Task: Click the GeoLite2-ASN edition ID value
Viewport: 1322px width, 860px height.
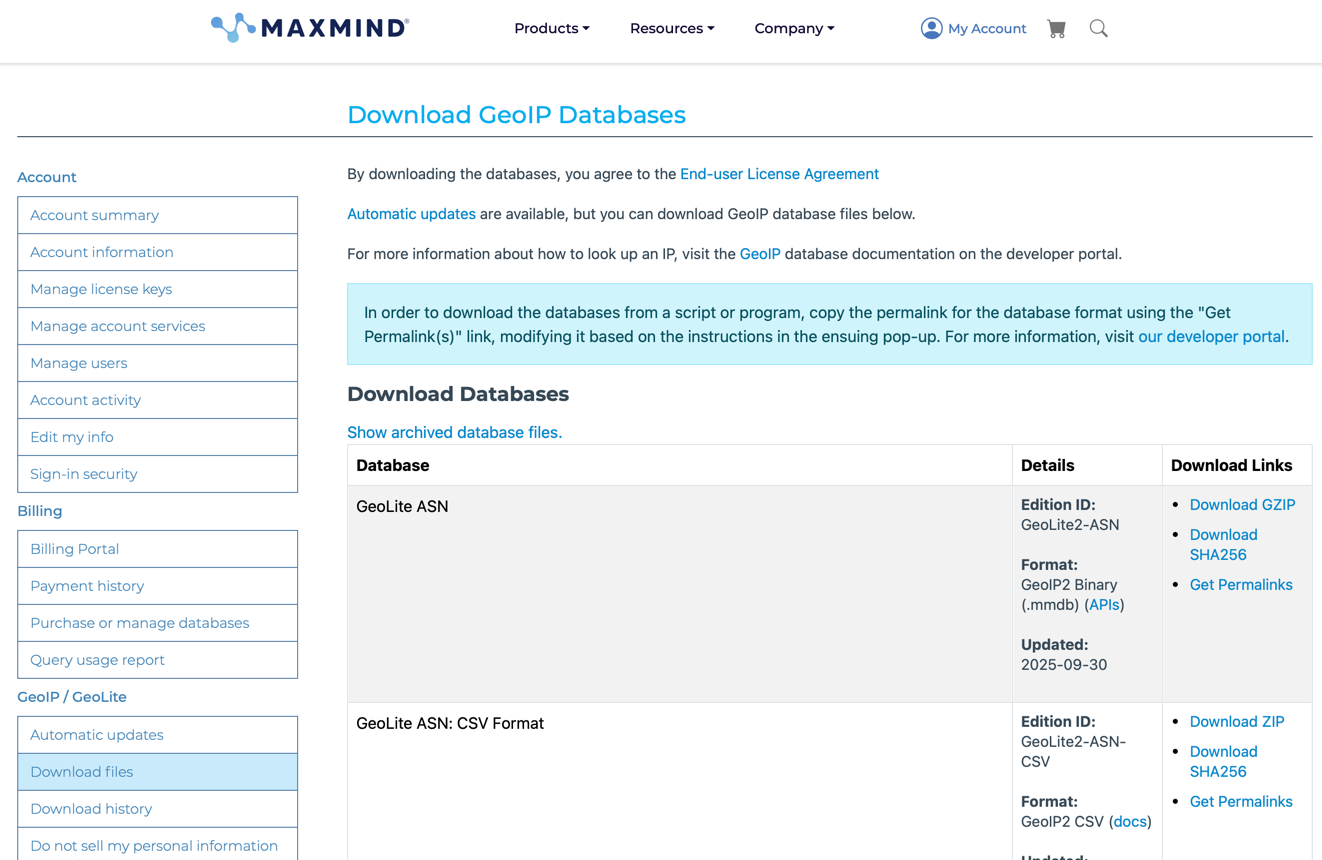Action: click(1070, 525)
